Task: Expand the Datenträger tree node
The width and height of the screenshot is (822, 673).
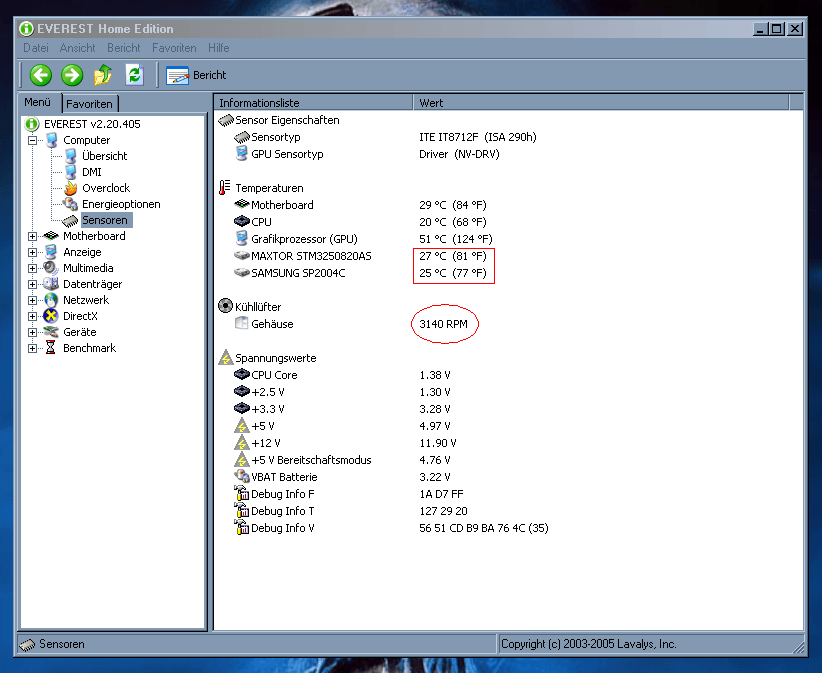Action: point(33,285)
